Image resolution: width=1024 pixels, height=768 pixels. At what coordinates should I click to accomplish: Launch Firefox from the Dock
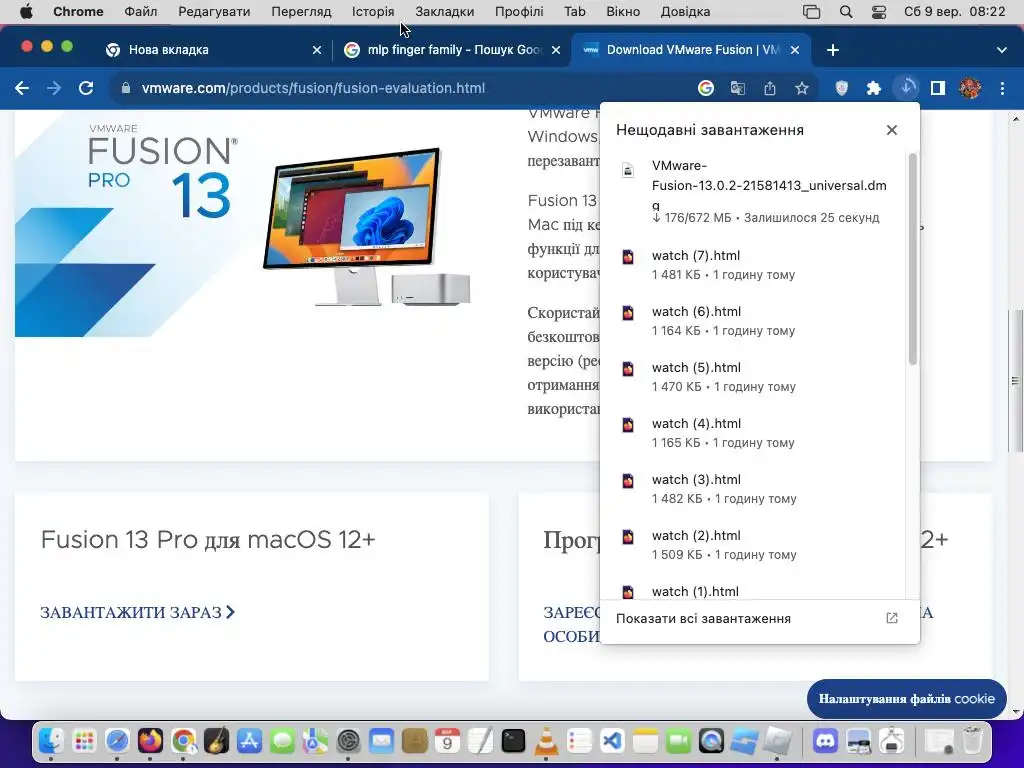[x=150, y=741]
